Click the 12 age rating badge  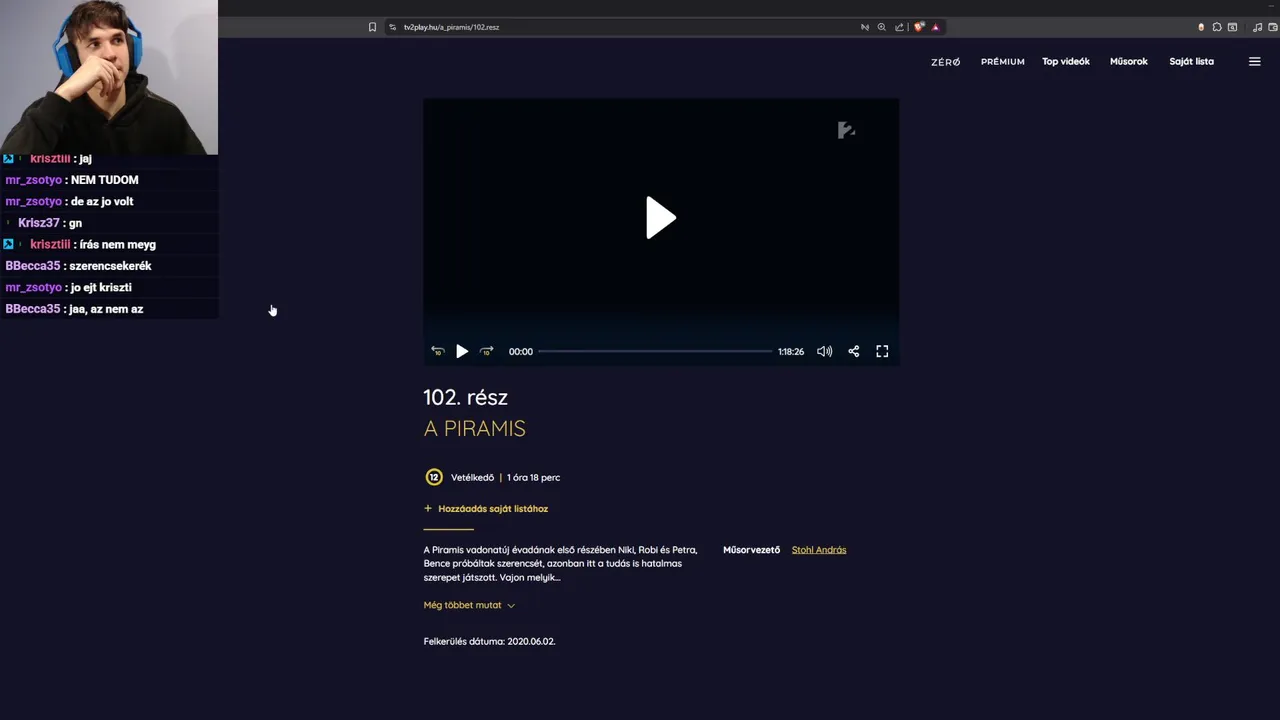[434, 477]
